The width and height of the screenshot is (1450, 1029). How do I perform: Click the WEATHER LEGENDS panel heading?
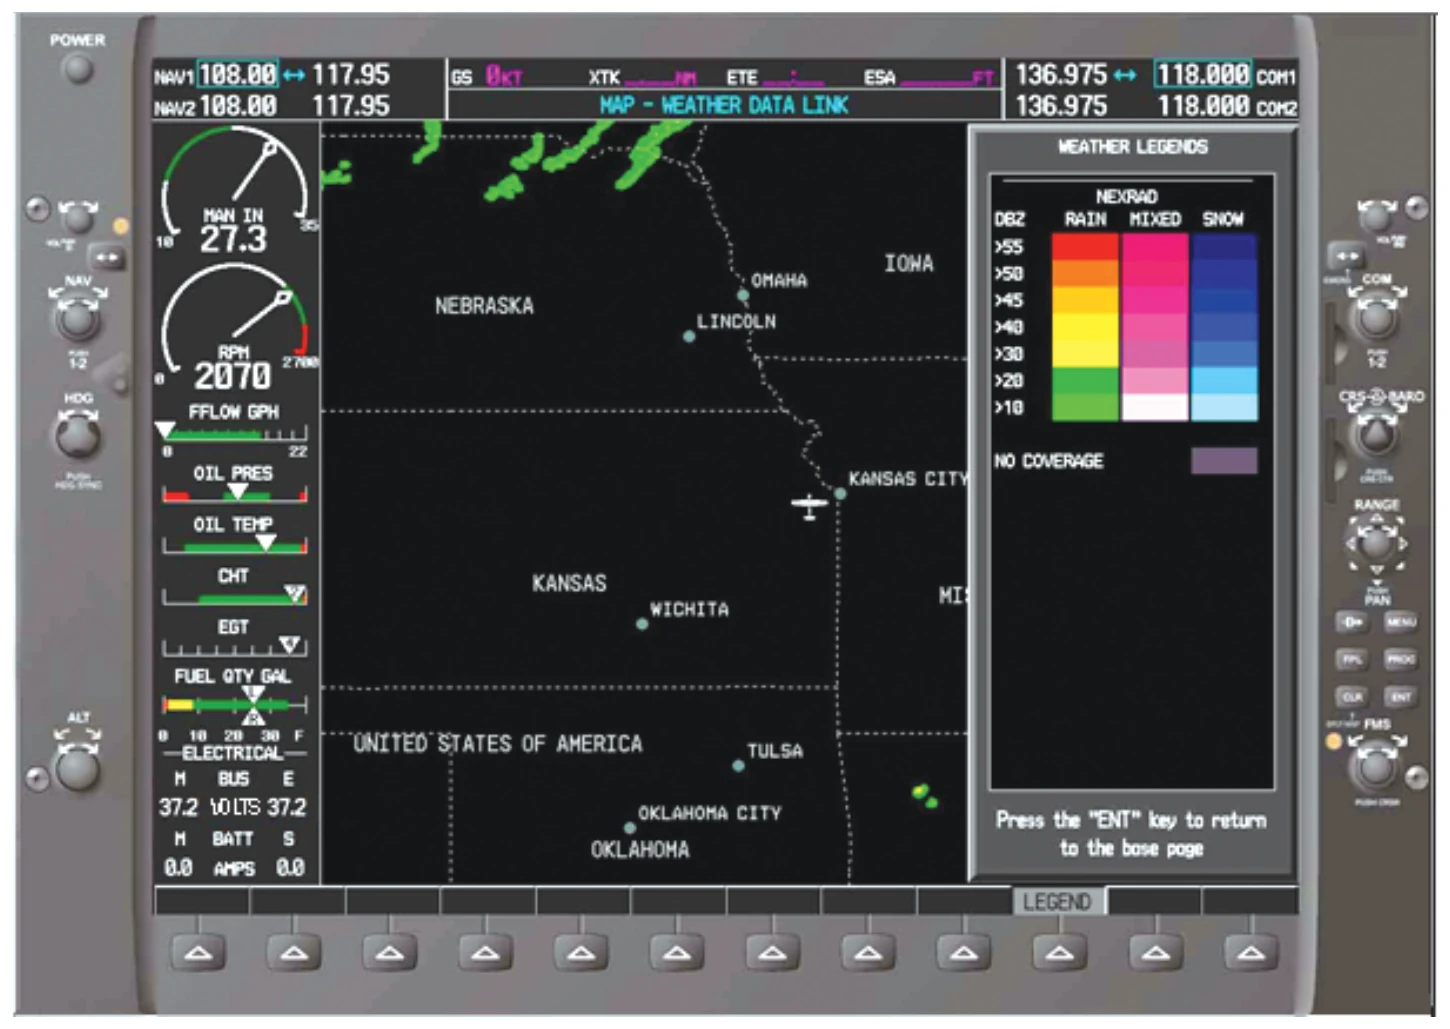(1133, 147)
